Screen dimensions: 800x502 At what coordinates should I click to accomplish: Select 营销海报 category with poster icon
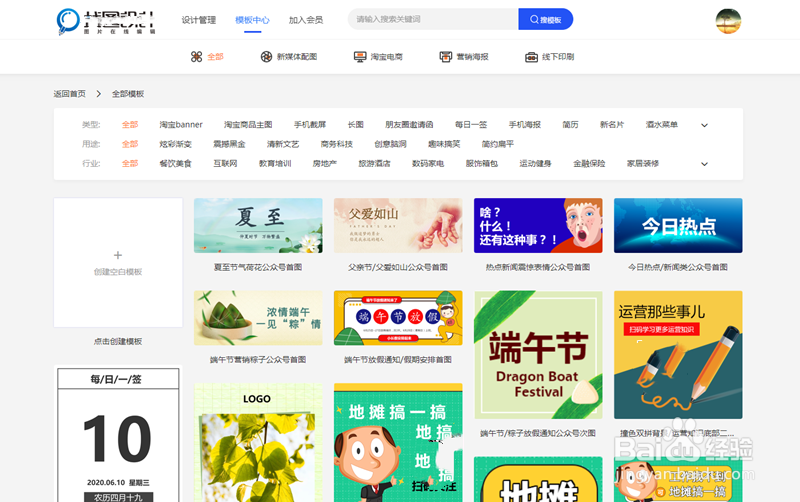click(464, 57)
